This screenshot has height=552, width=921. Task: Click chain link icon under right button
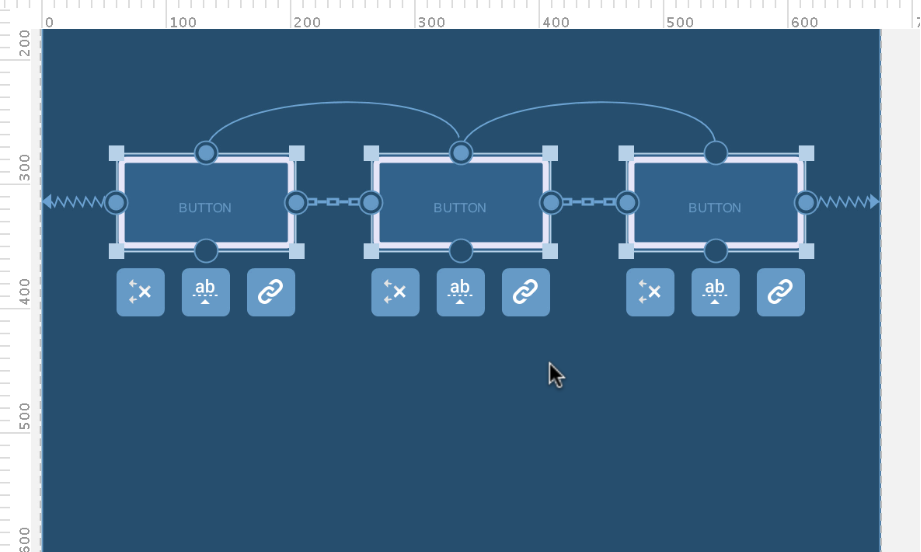[x=780, y=292]
